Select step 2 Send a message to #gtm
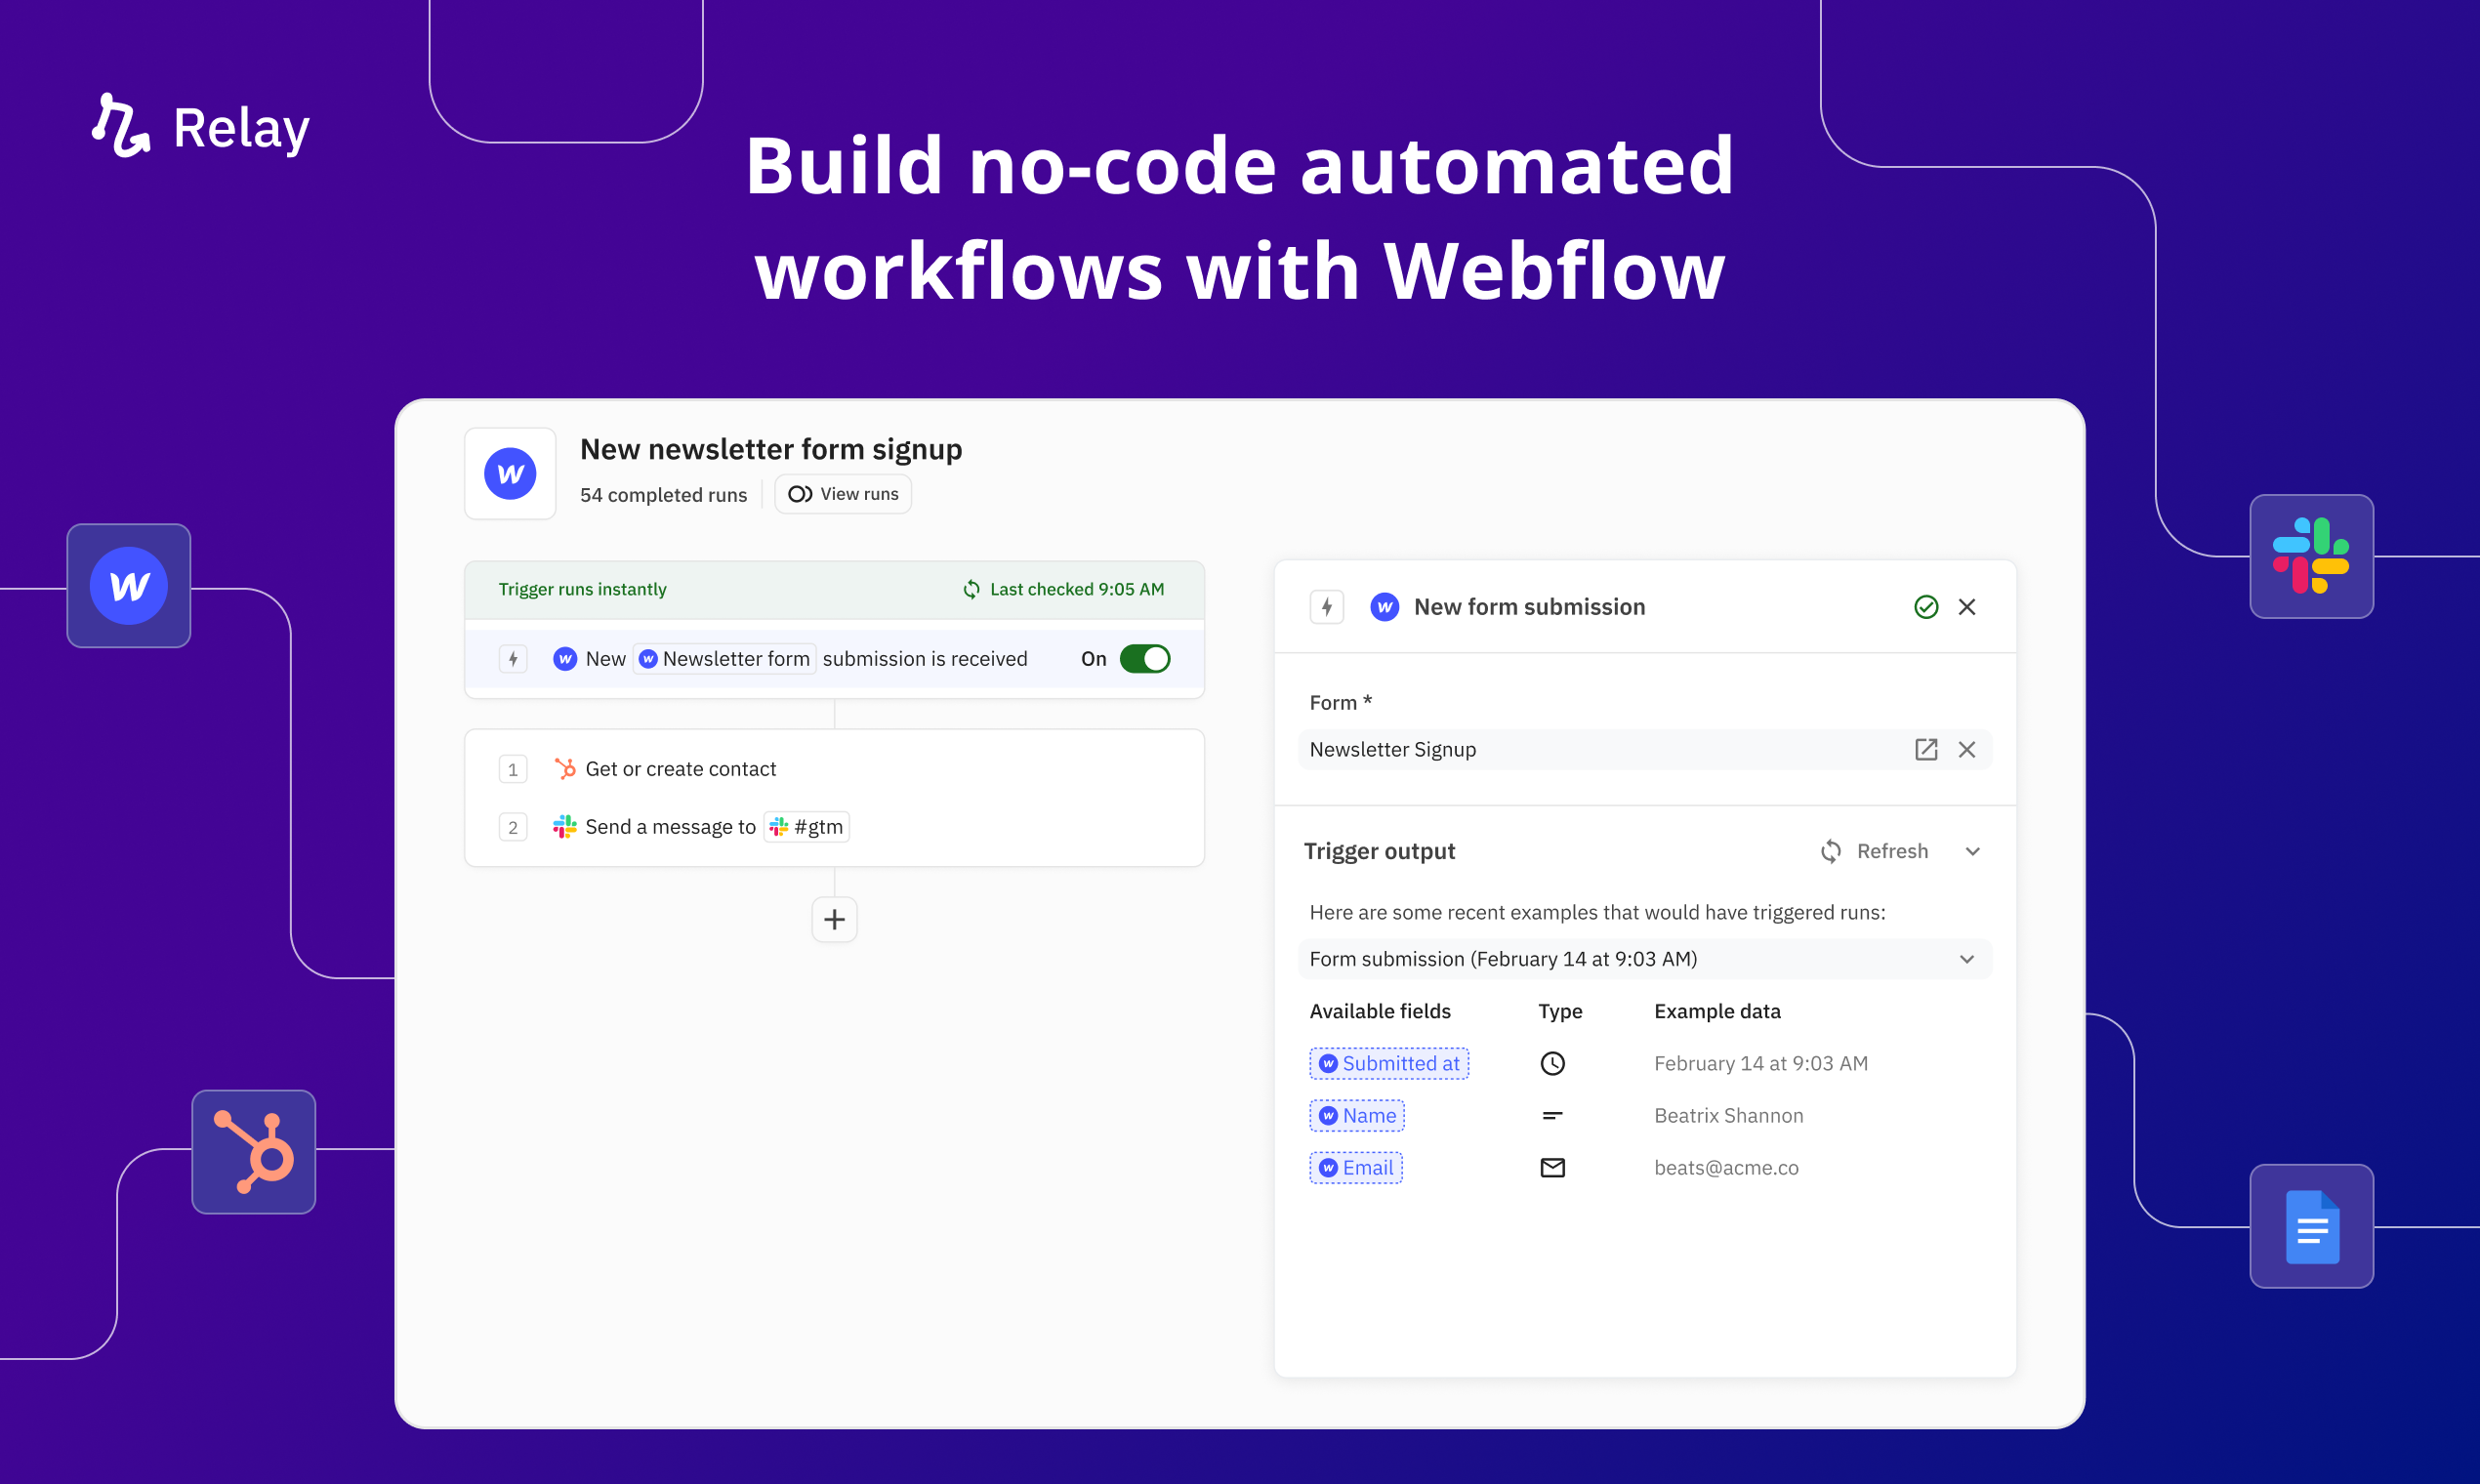The height and width of the screenshot is (1484, 2480). pos(670,826)
